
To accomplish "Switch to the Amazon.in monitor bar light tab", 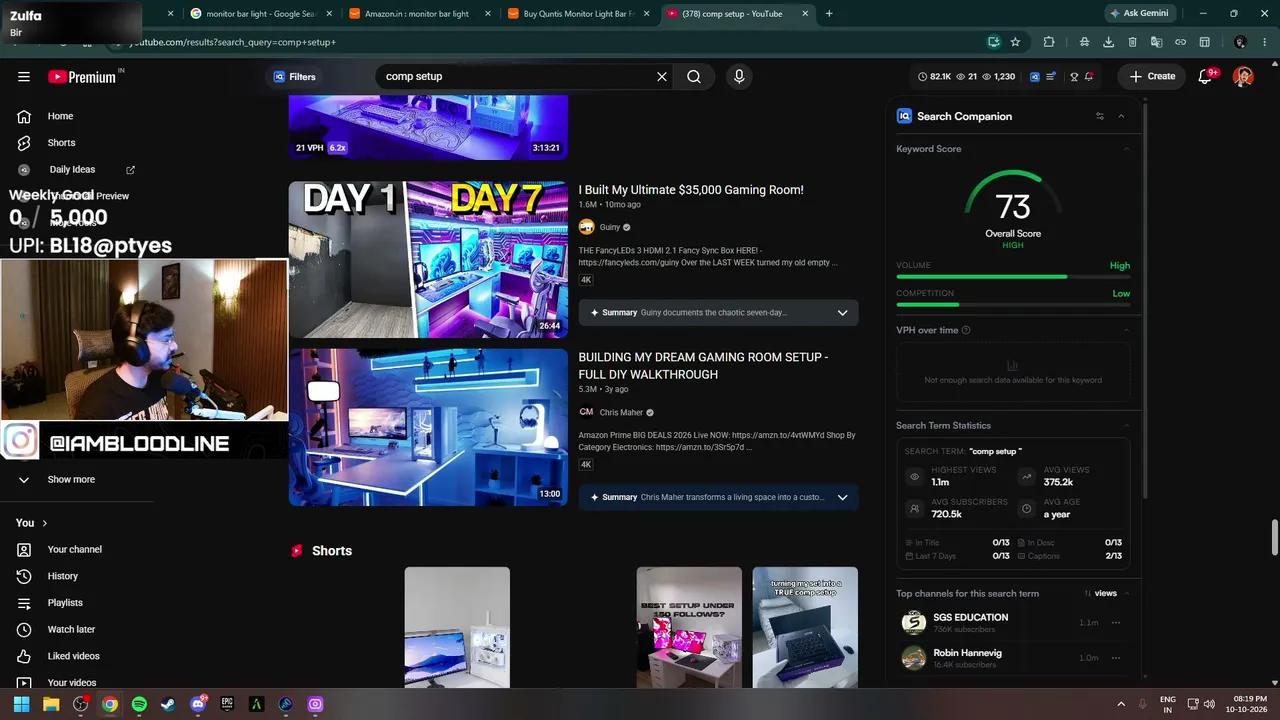I will (418, 14).
